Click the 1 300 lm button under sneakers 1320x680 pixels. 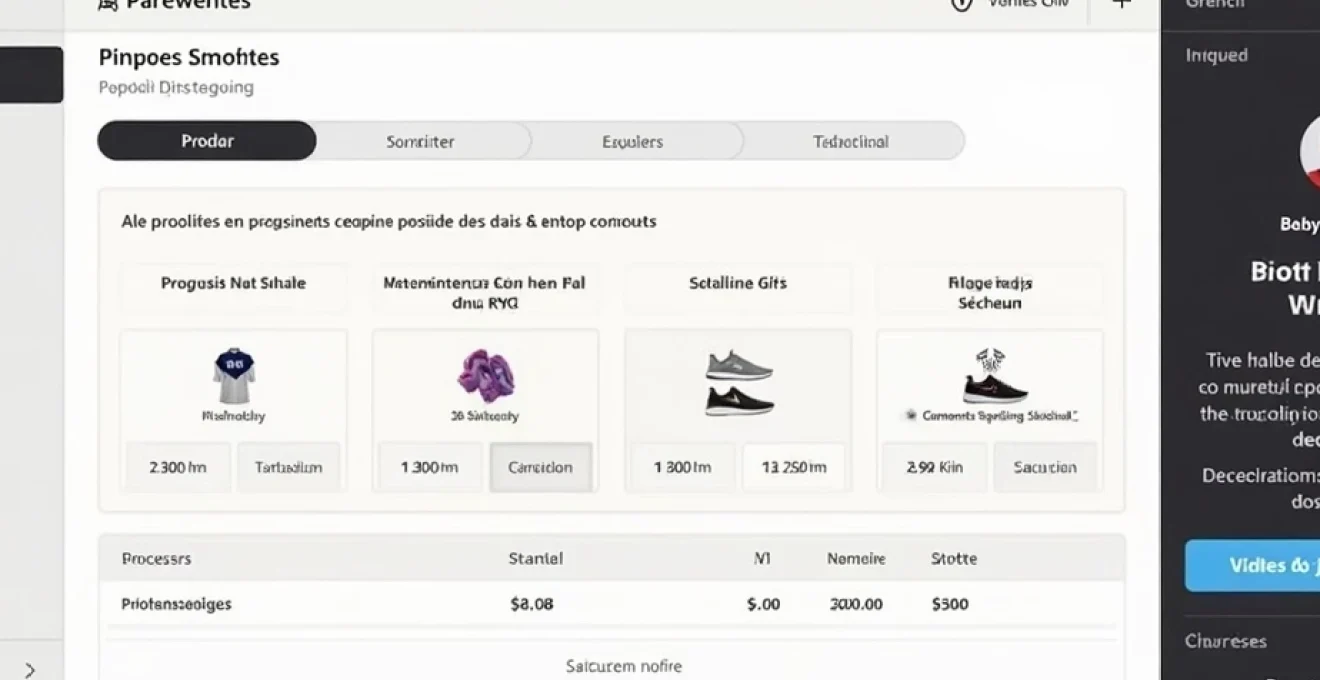click(683, 467)
